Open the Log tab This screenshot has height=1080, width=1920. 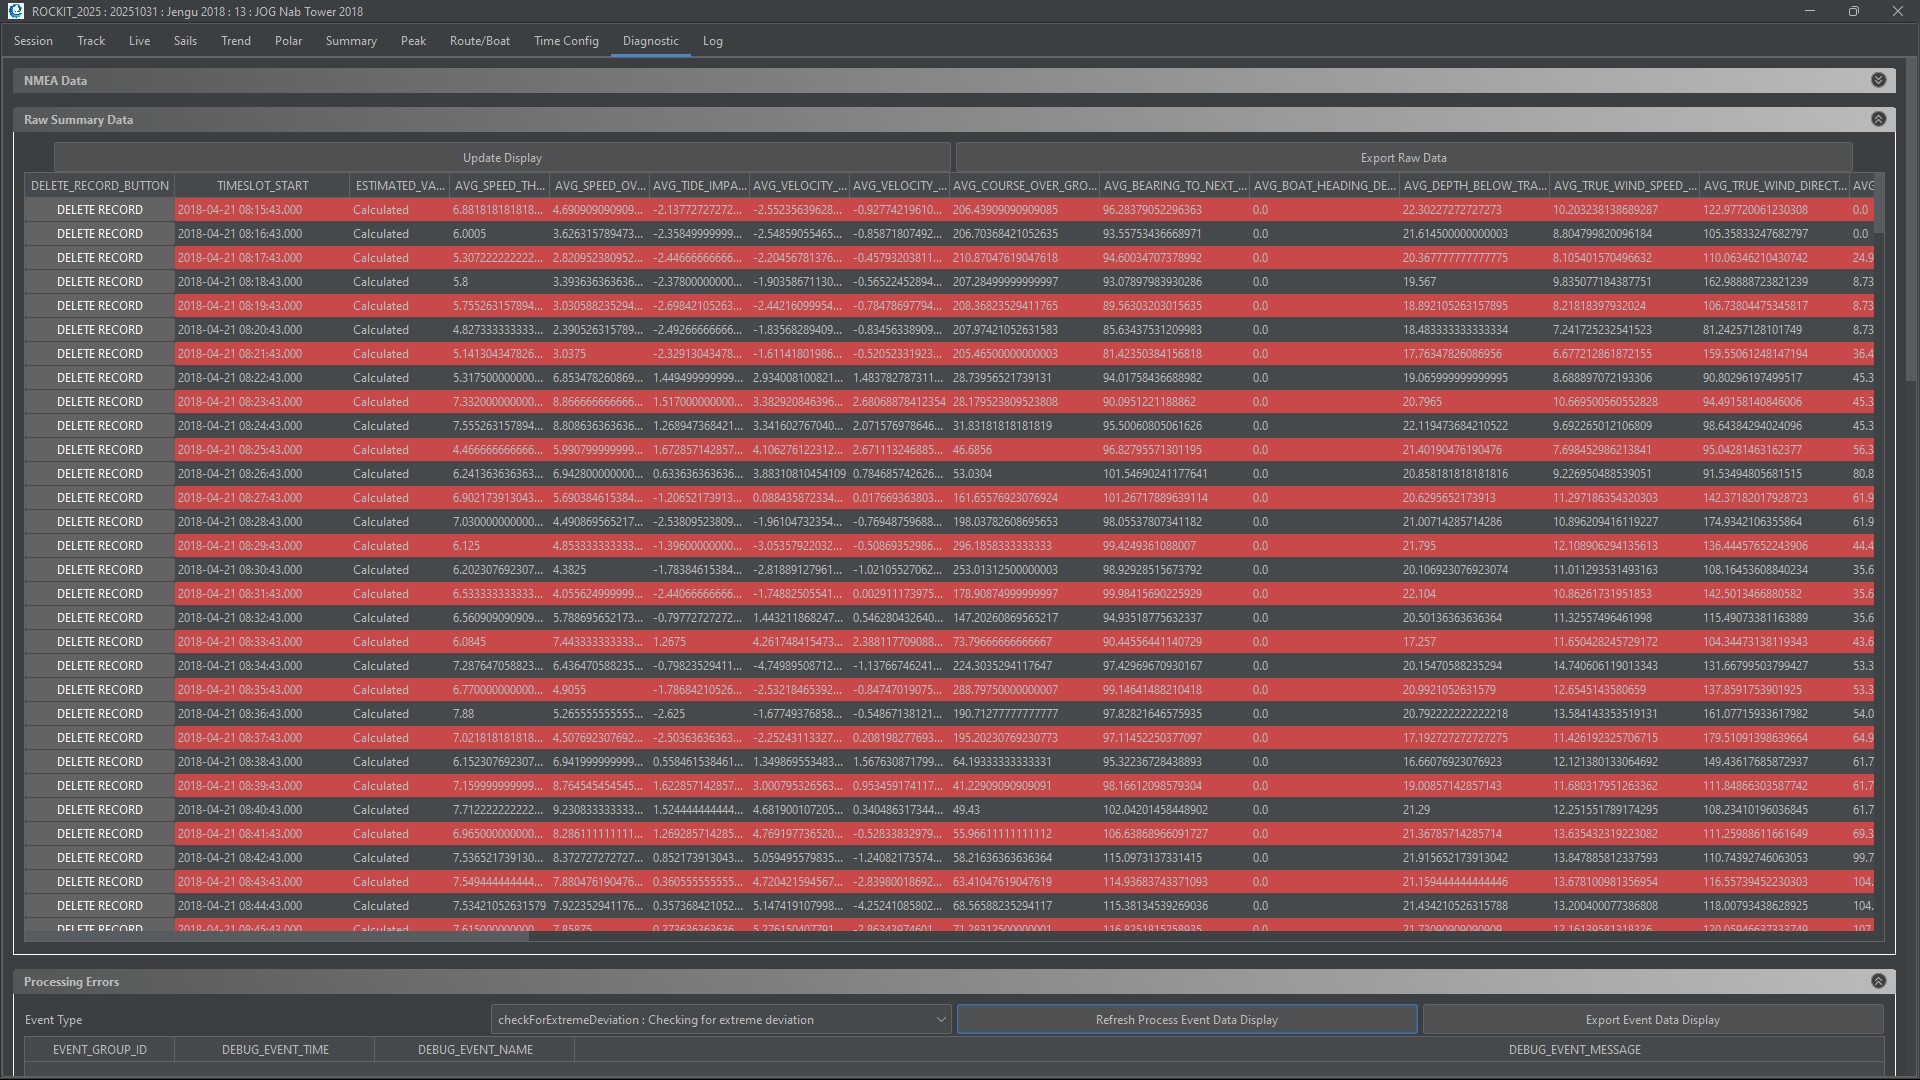[x=712, y=41]
